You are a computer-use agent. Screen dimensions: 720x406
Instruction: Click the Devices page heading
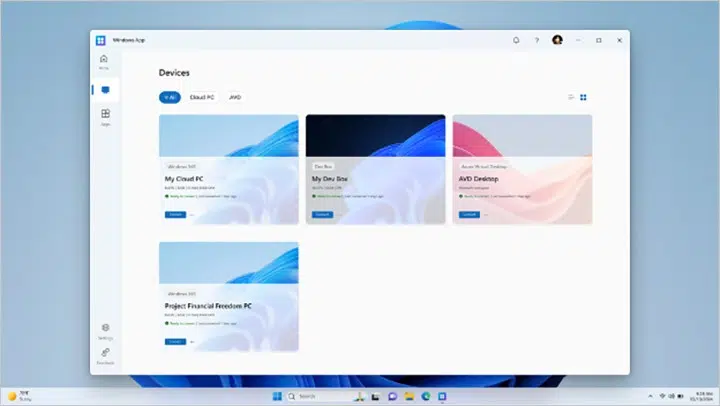(174, 73)
